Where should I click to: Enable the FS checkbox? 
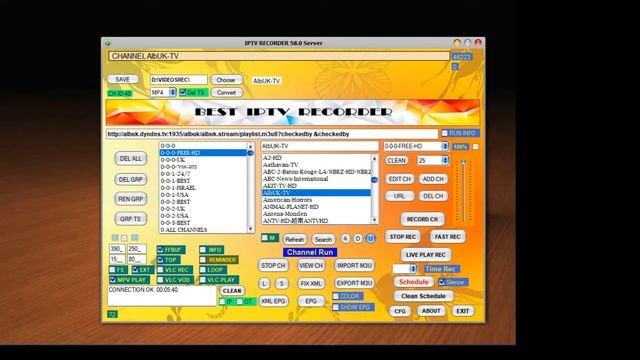click(x=113, y=270)
